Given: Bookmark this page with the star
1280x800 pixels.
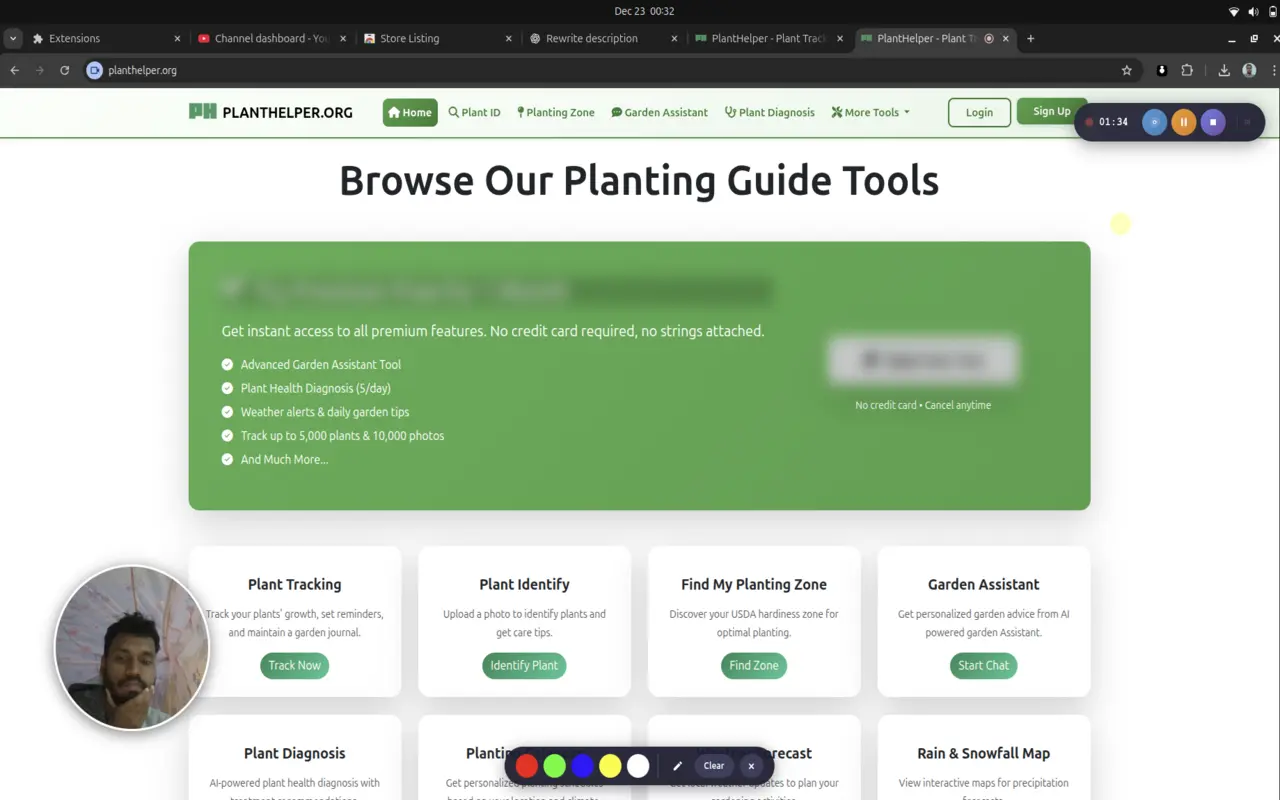Looking at the screenshot, I should (1127, 70).
